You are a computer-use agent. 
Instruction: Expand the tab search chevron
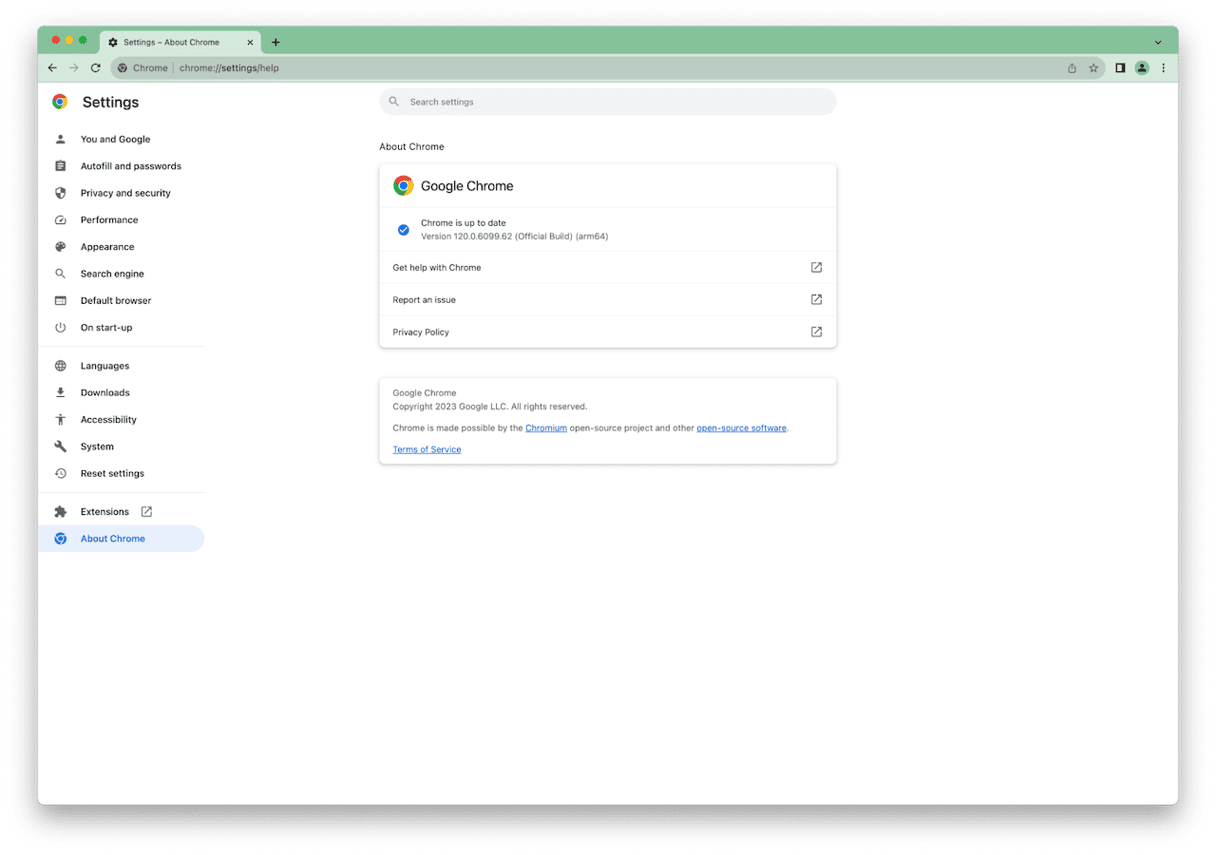(1158, 42)
